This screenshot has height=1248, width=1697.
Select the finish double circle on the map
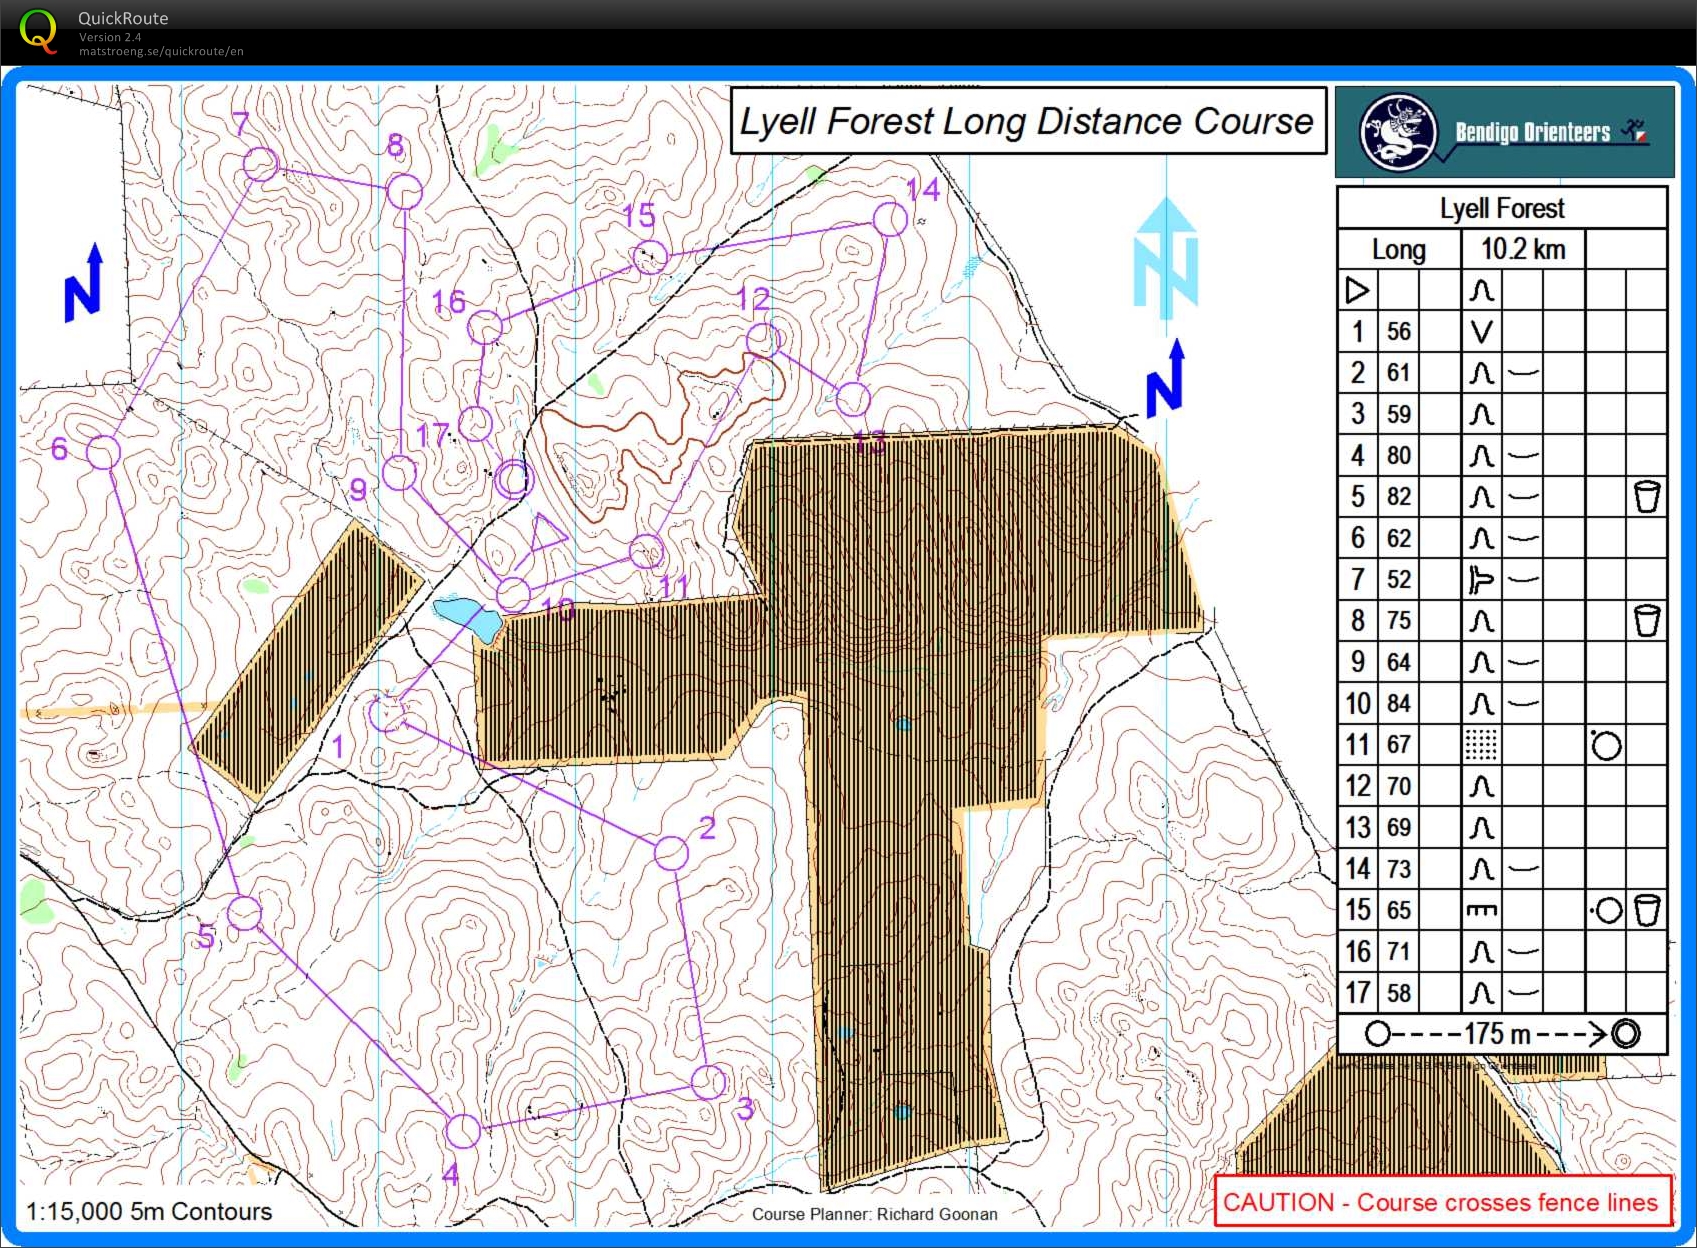click(513, 479)
